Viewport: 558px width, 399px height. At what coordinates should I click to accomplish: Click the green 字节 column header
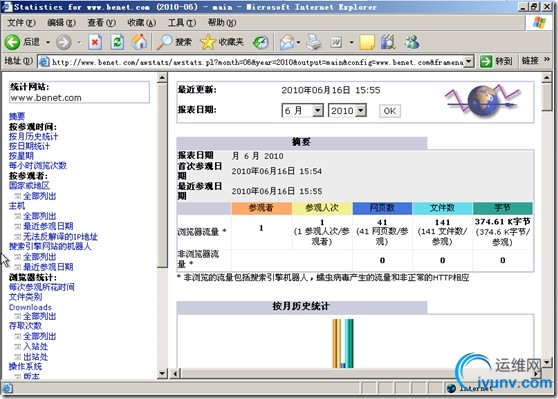(x=502, y=208)
